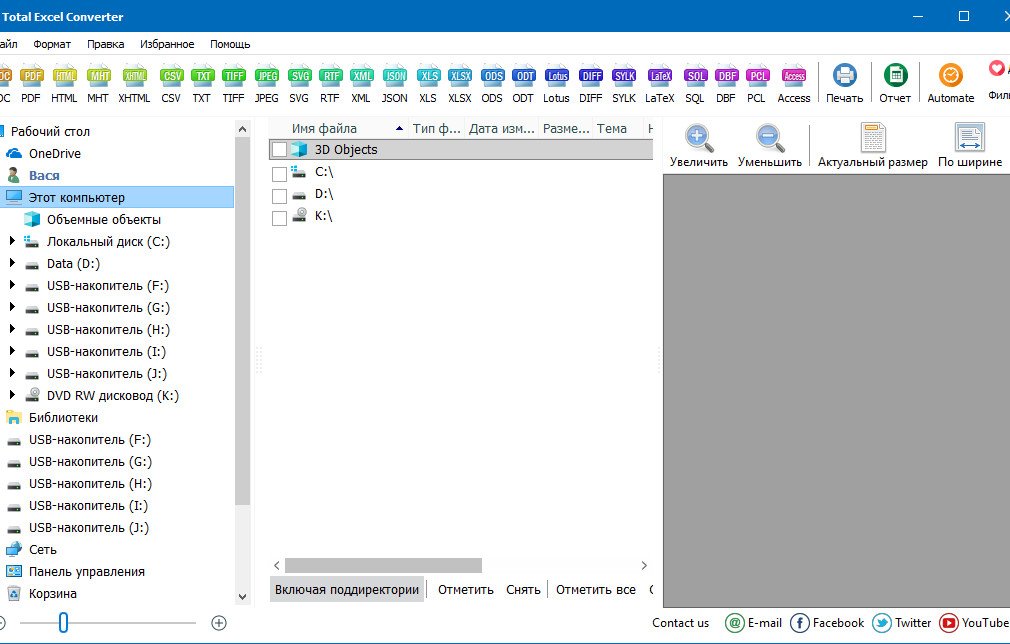
Task: Expand DVD RW дисковод (K:) node
Action: click(12, 395)
